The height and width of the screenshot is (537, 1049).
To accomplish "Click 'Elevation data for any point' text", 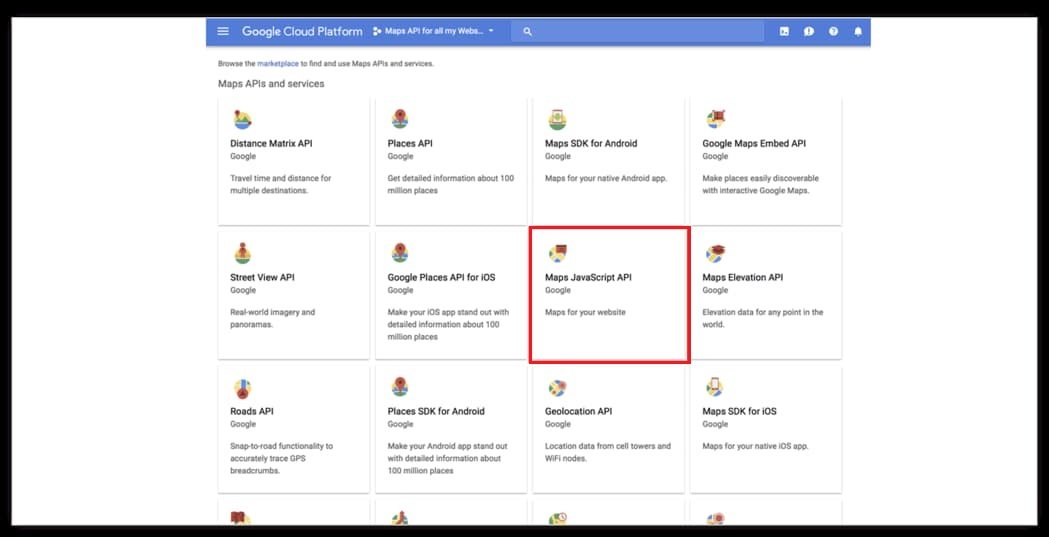I will (763, 318).
